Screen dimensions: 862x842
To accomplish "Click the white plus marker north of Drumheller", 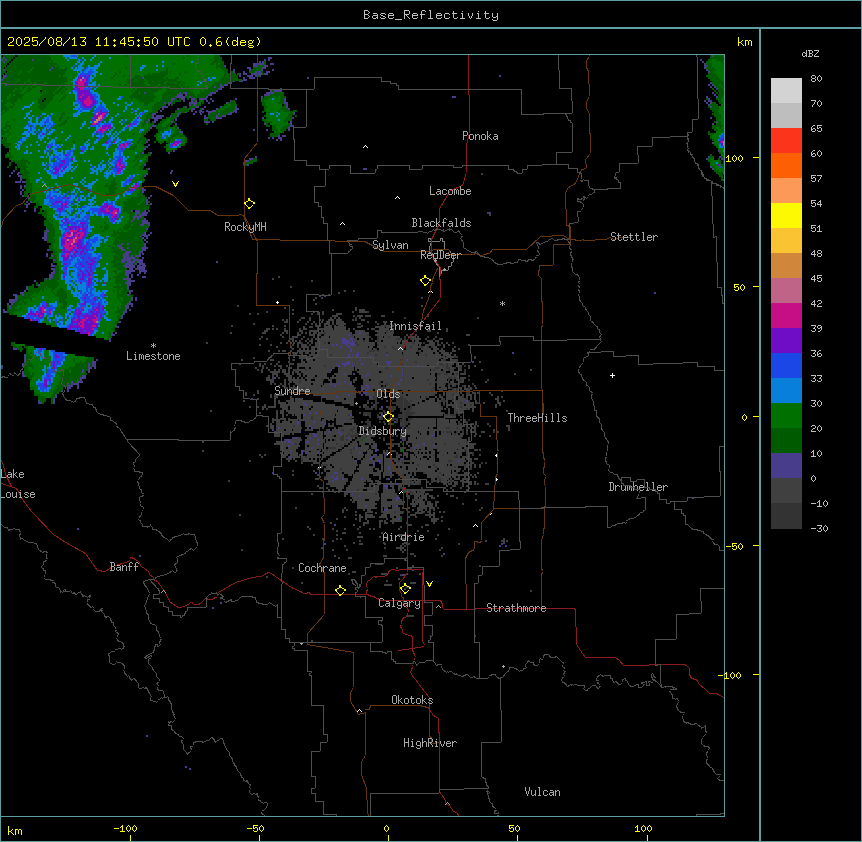I will (x=612, y=375).
